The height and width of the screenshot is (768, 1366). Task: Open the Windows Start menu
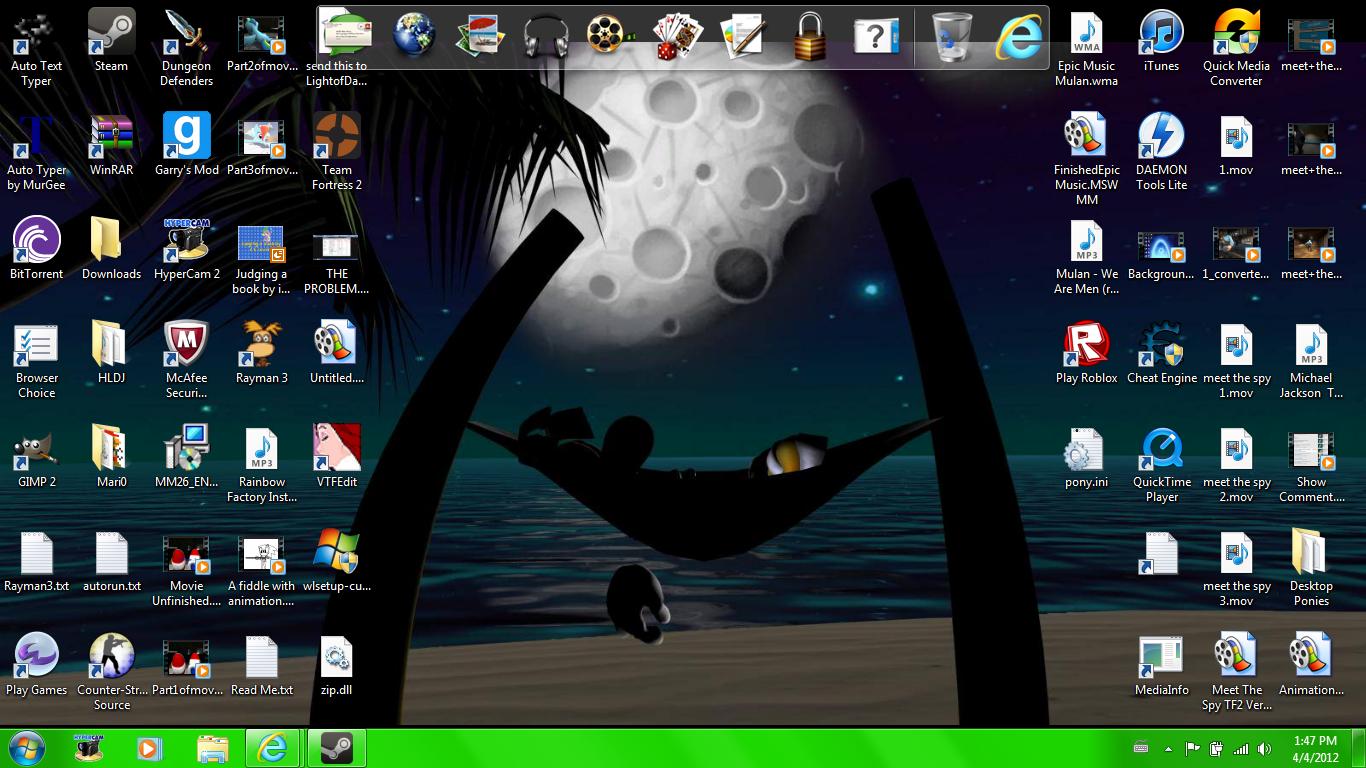pos(27,748)
